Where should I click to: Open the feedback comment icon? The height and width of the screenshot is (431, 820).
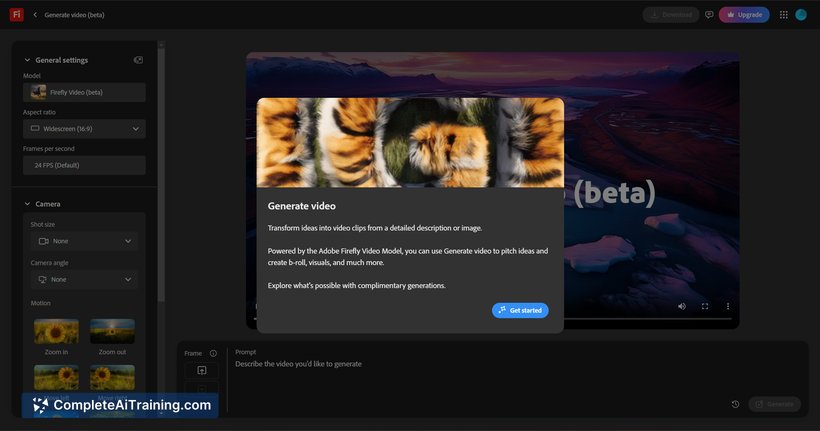point(709,15)
